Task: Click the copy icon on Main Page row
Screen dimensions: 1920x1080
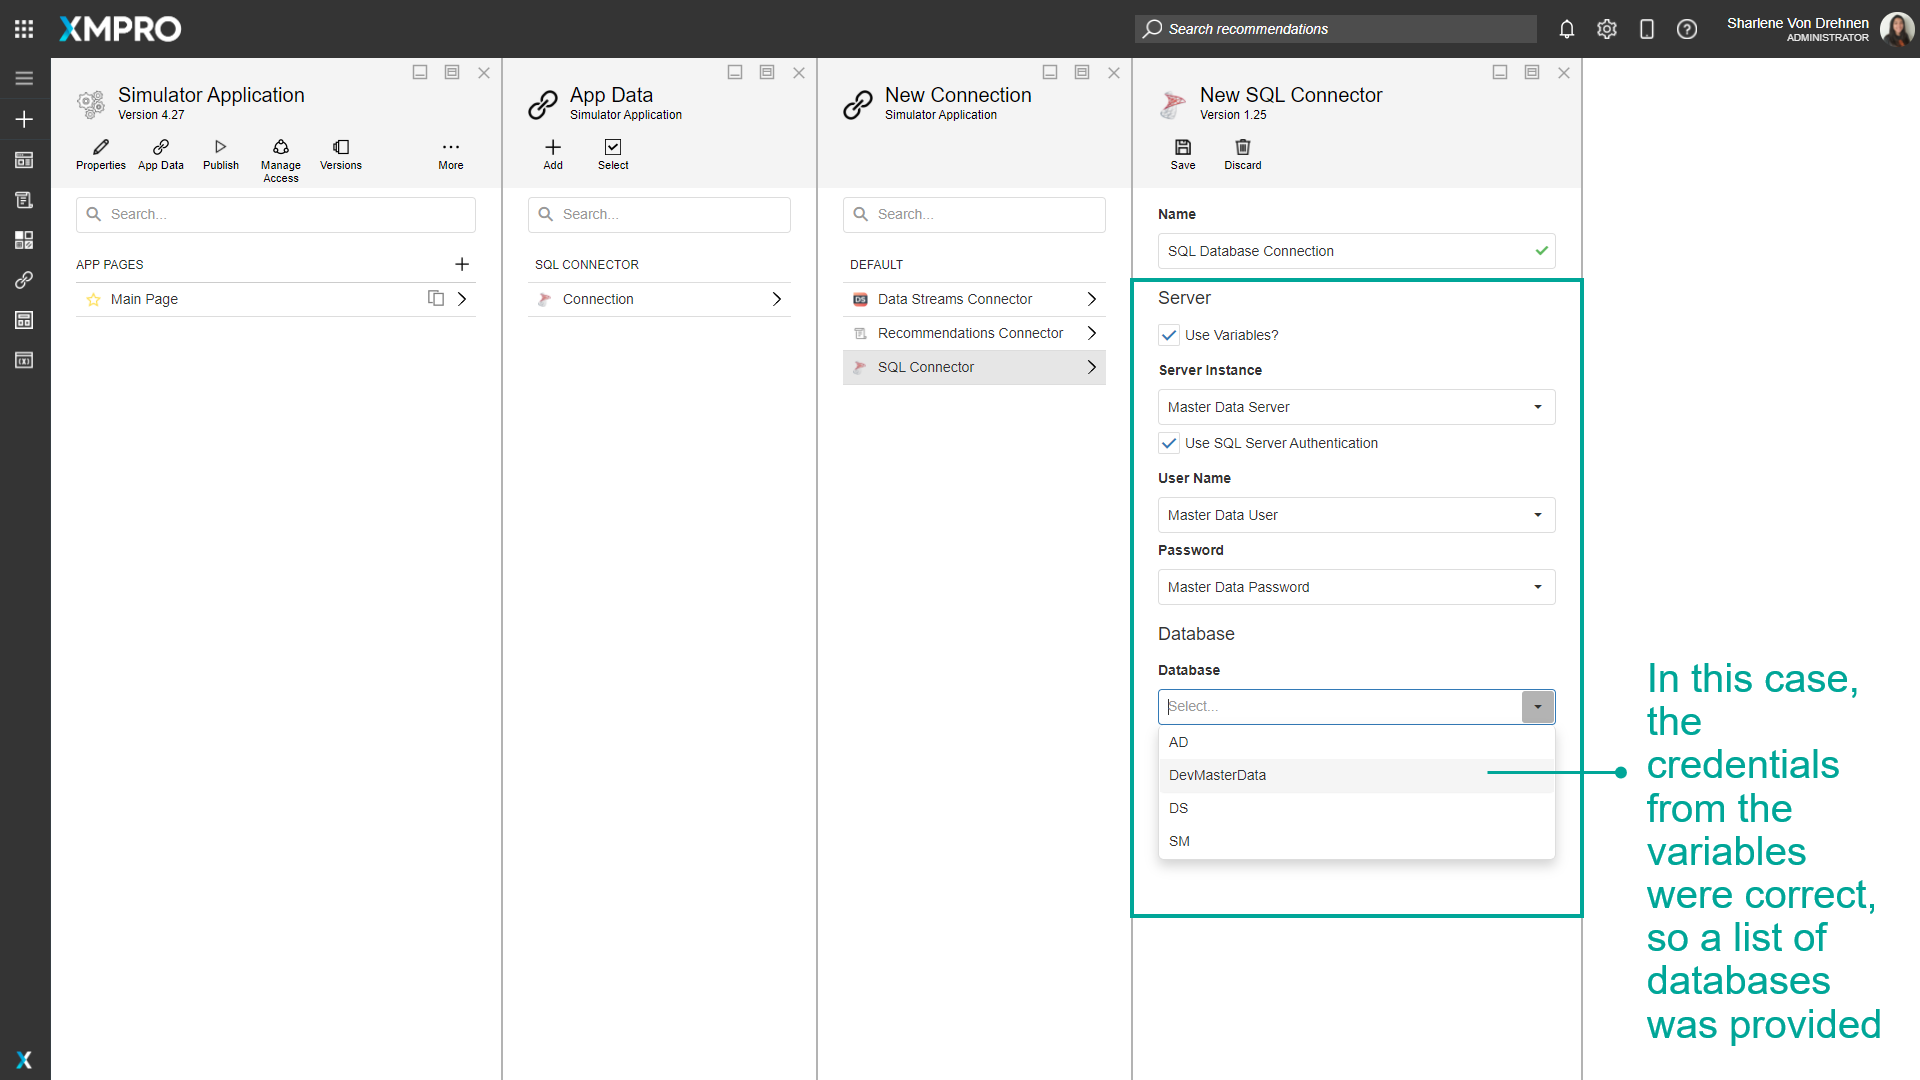Action: click(x=435, y=298)
